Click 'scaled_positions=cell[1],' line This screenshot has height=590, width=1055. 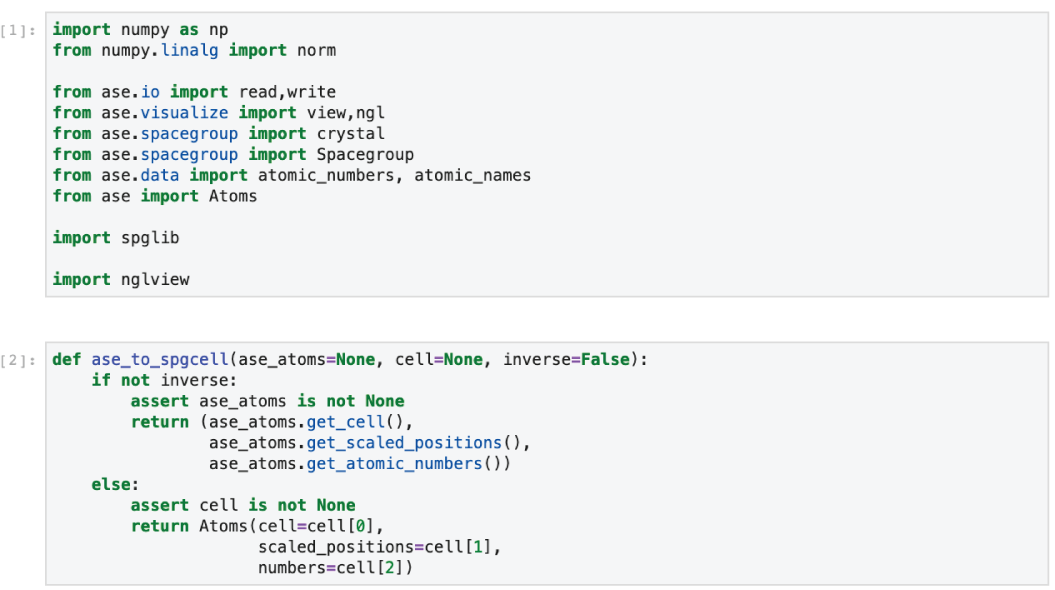(379, 548)
